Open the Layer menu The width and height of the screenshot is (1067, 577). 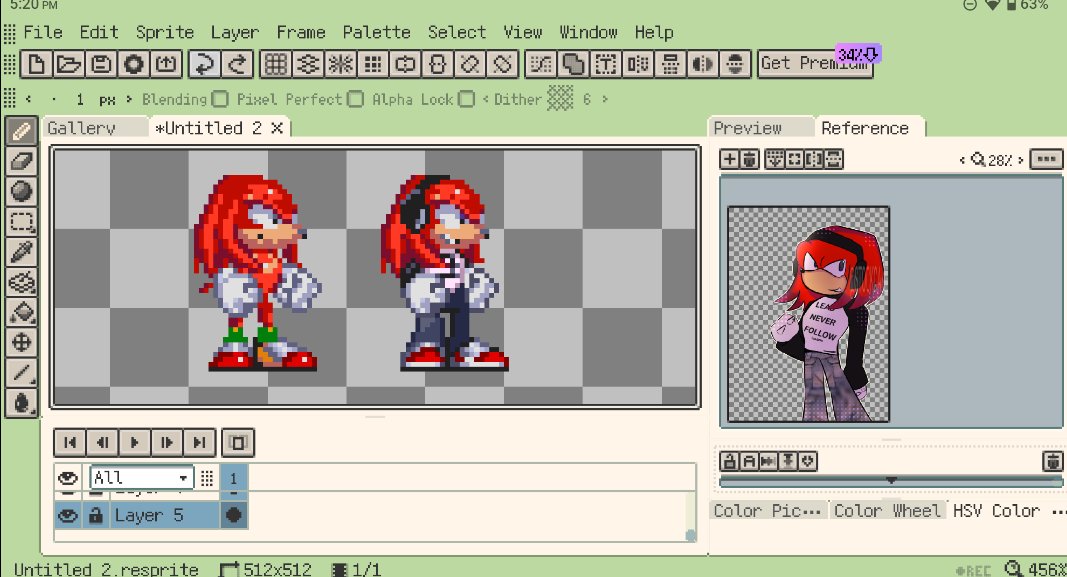235,32
